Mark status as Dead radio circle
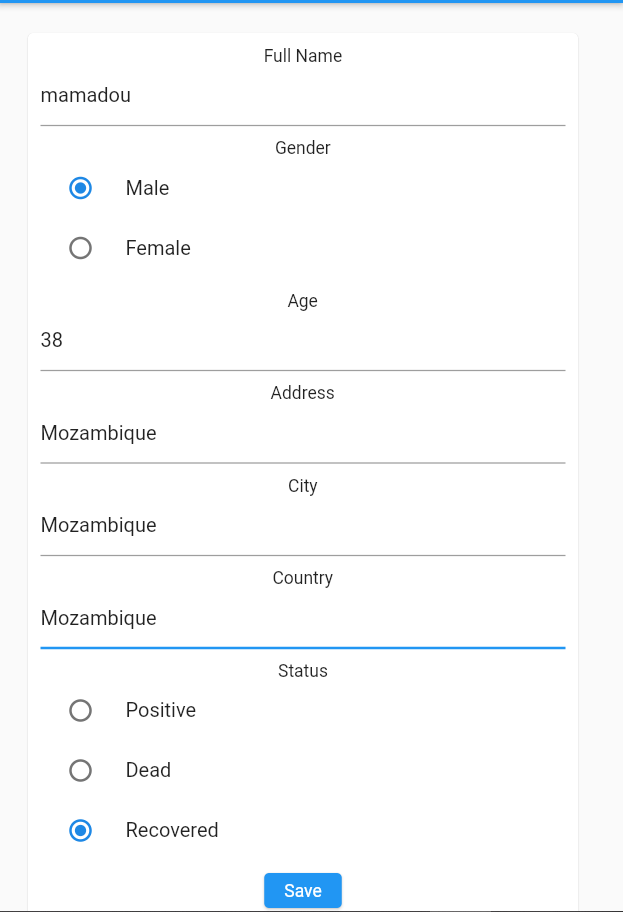This screenshot has height=912, width=623. (80, 770)
